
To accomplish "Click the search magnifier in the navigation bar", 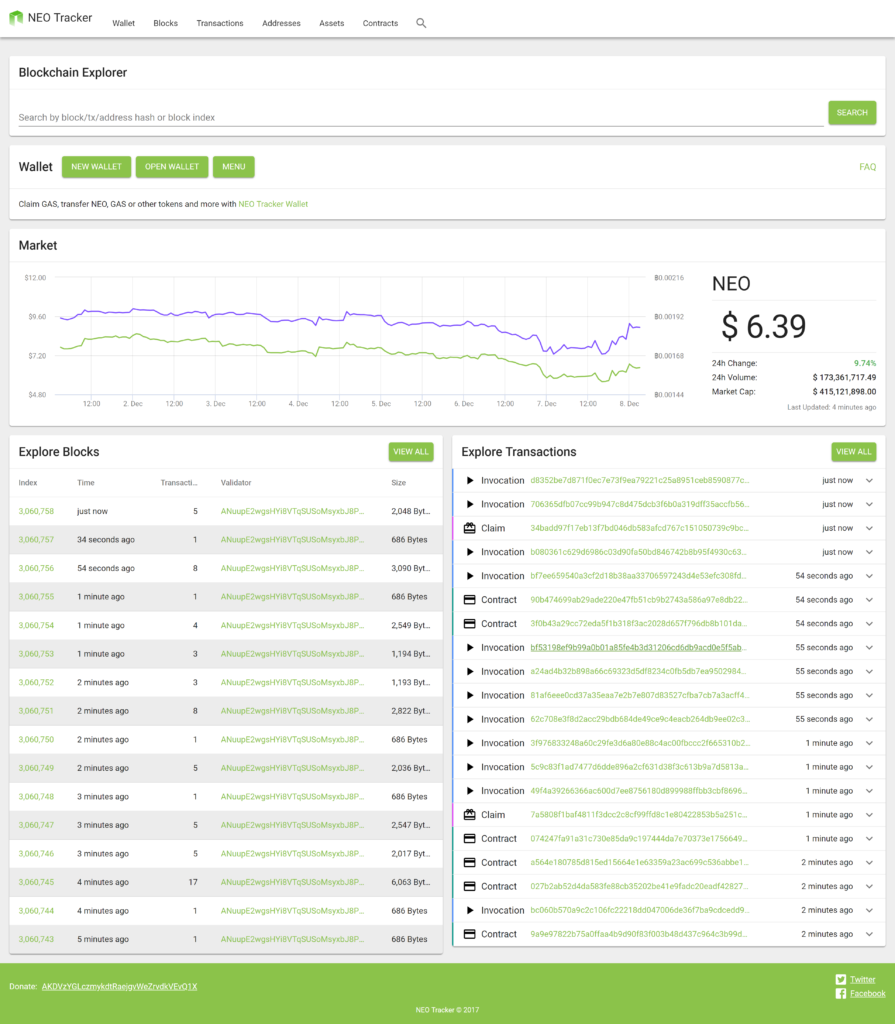I will pos(421,22).
